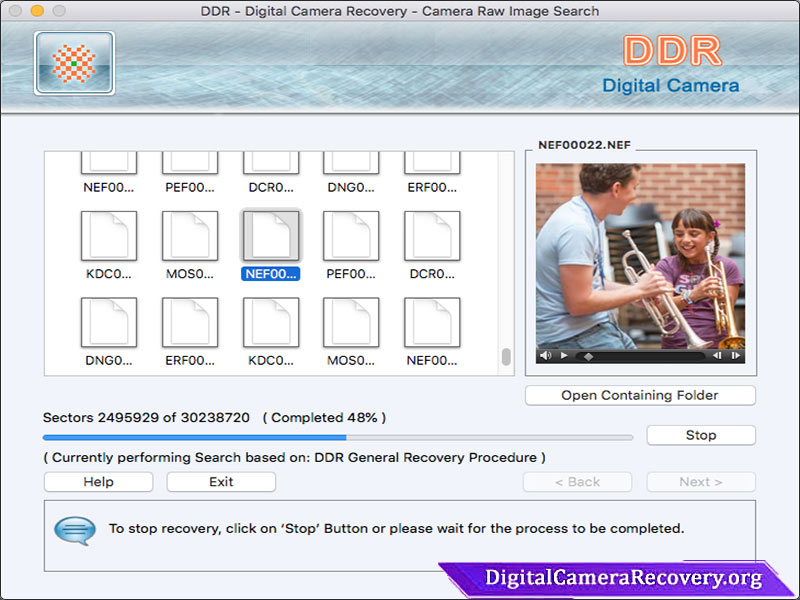The height and width of the screenshot is (600, 800).
Task: Select the ERF00... file icon in the bottom row
Action: click(x=190, y=322)
